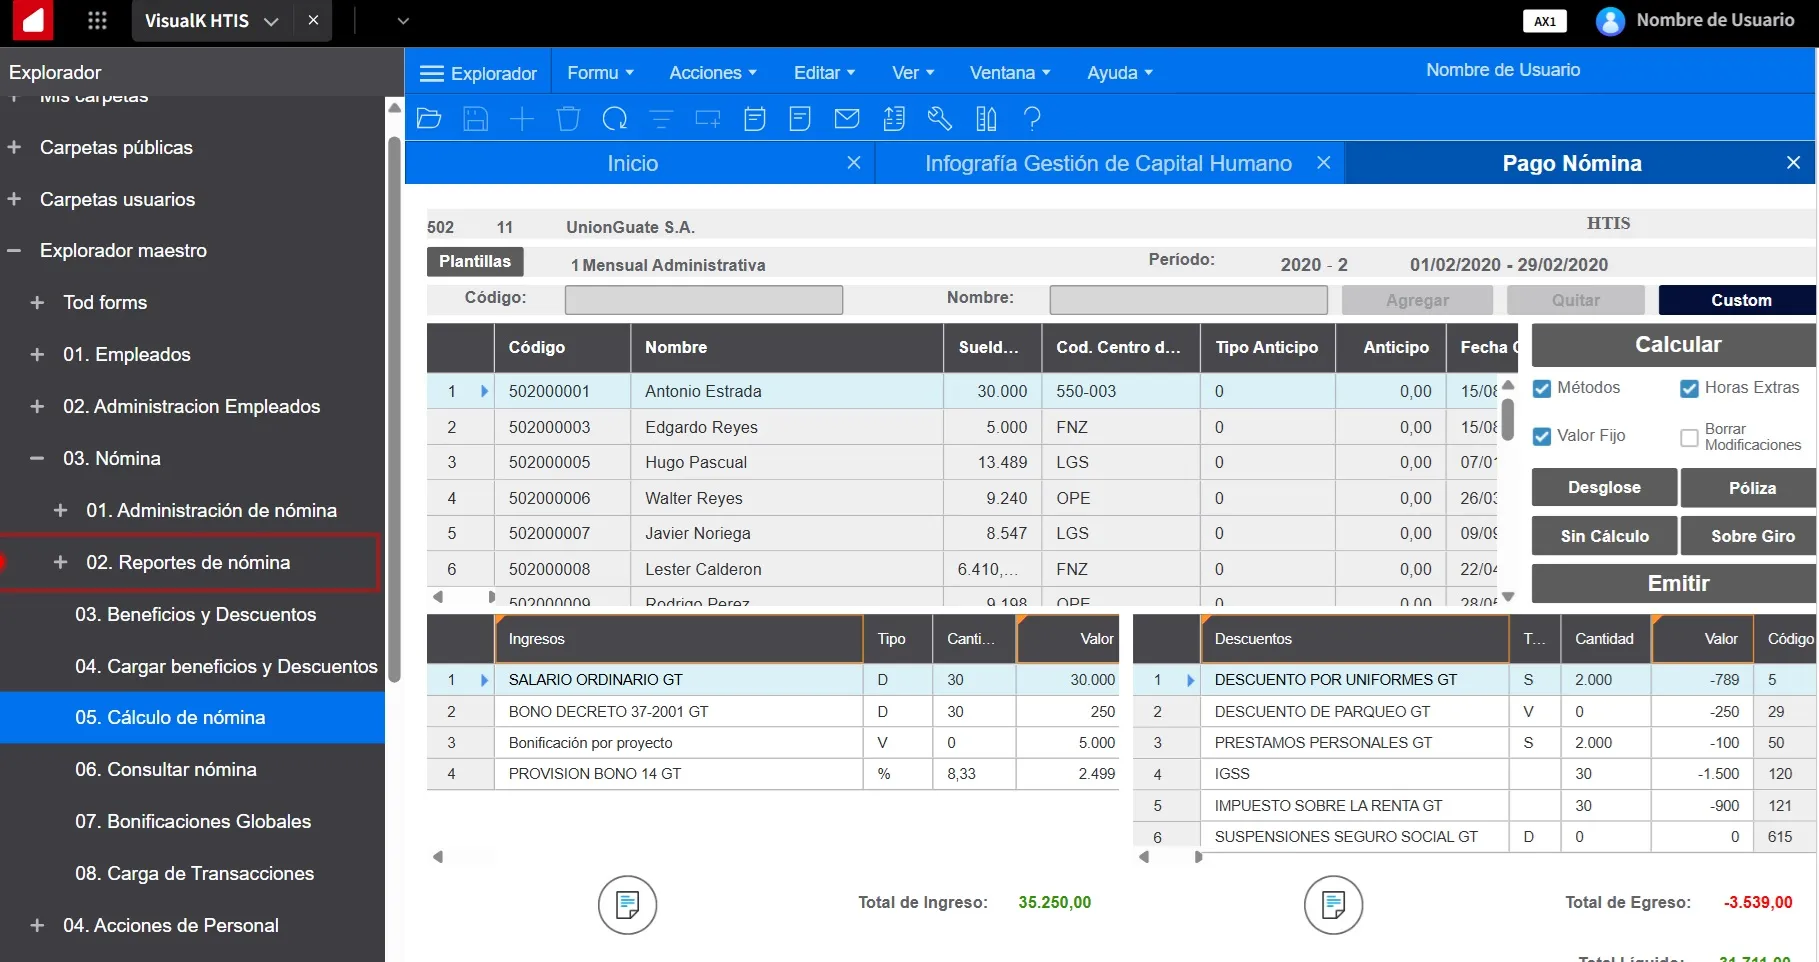Click the explorer panel vertical scrollbar

394,400
